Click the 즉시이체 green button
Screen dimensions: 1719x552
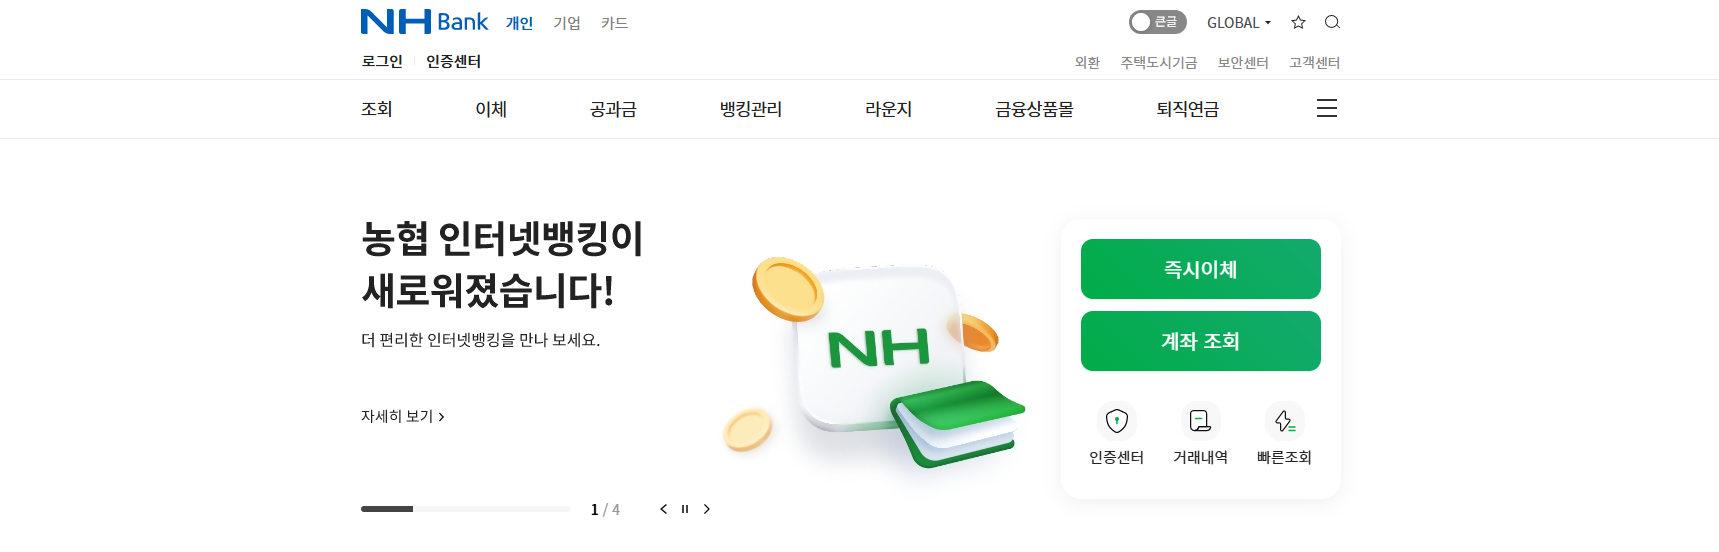pos(1200,269)
